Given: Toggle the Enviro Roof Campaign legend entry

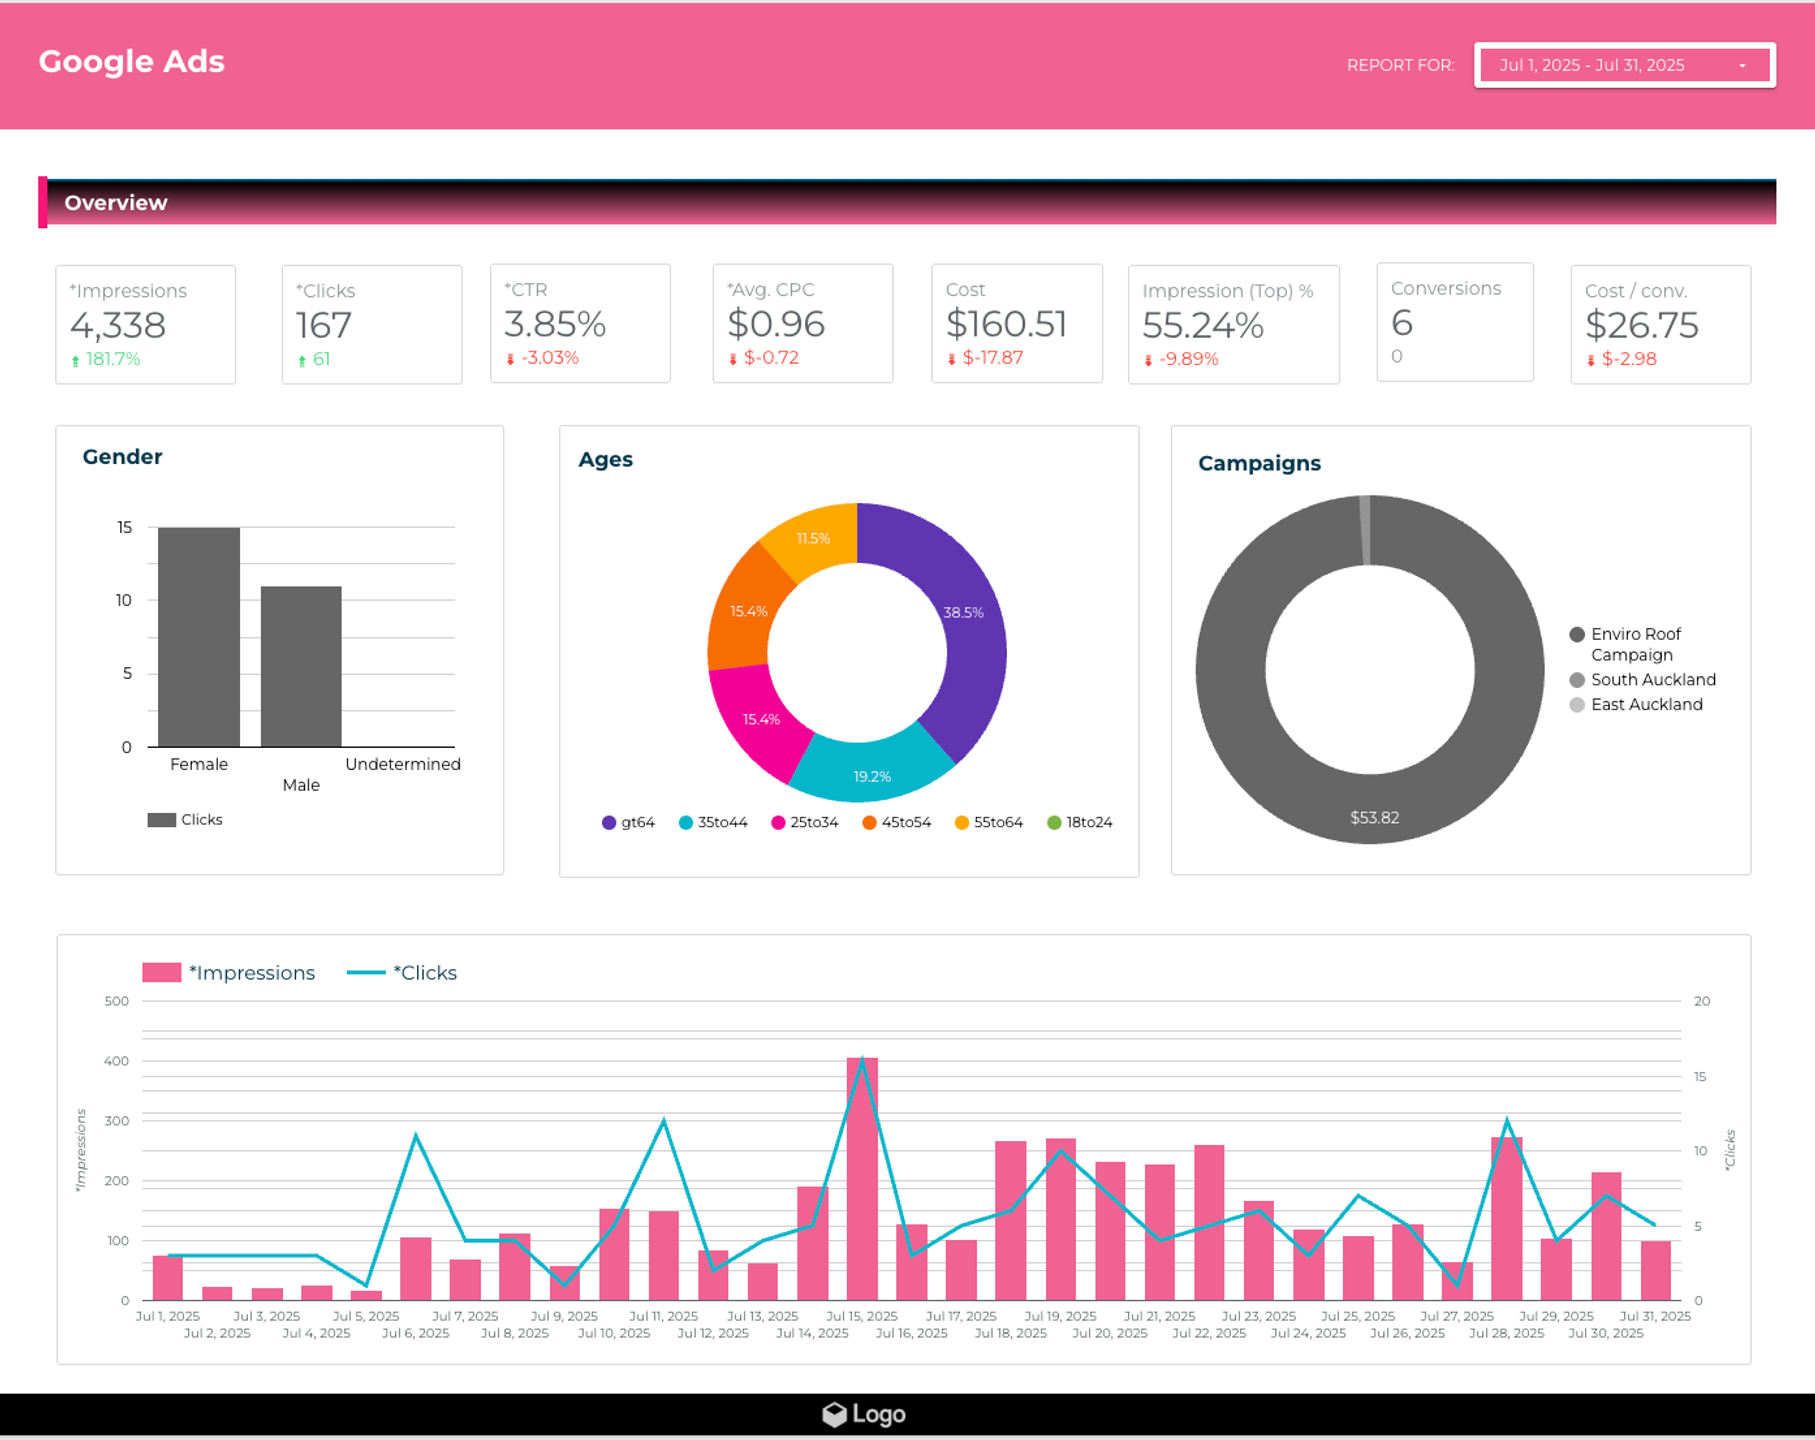Looking at the screenshot, I should click(x=1627, y=644).
